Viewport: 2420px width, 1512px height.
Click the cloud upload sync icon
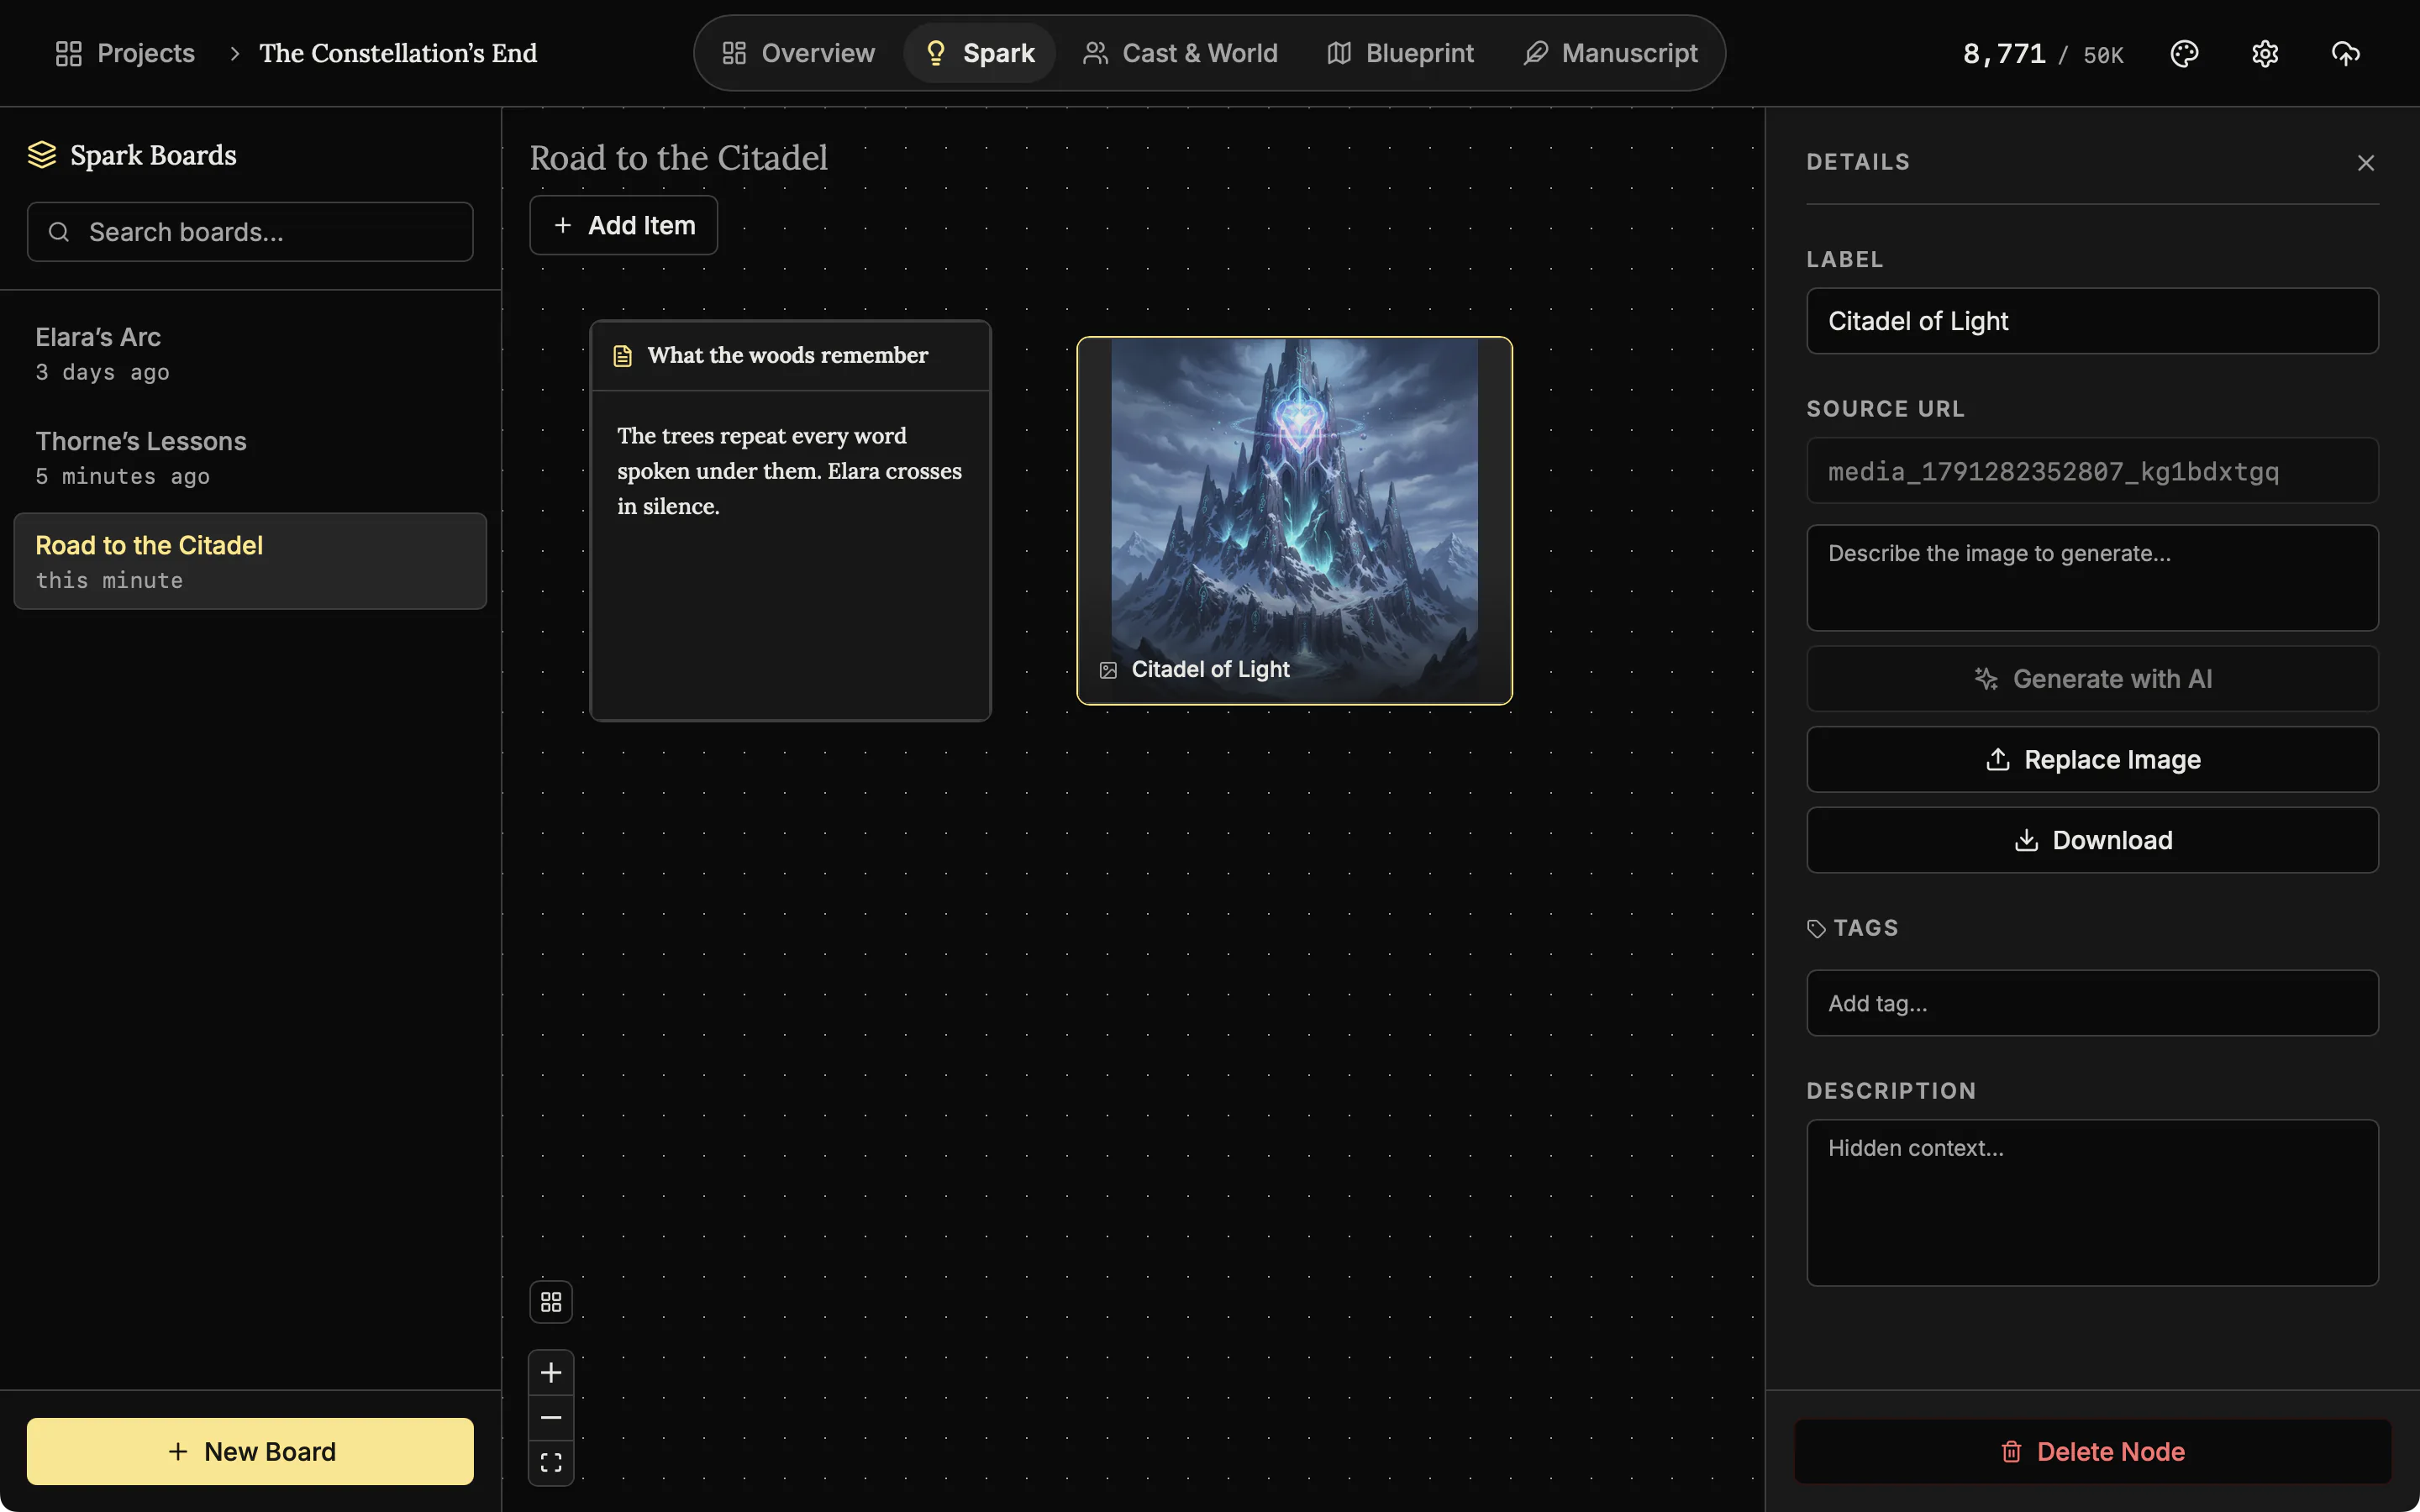pyautogui.click(x=2346, y=53)
